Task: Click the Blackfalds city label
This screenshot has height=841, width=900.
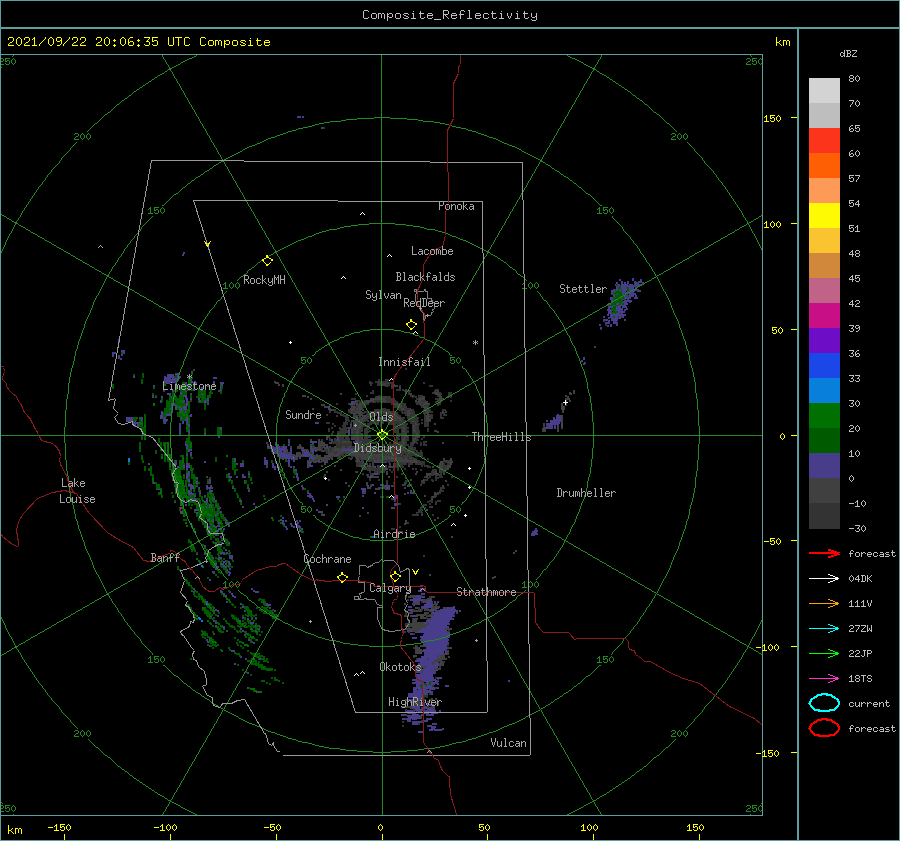Action: [425, 277]
